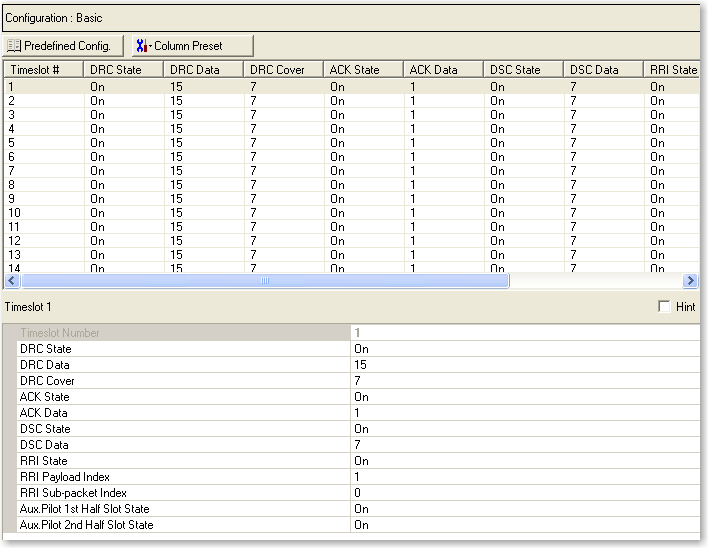Viewport: 708px width, 548px height.
Task: Click DSC Data cell of timeslot 8
Action: pos(604,185)
